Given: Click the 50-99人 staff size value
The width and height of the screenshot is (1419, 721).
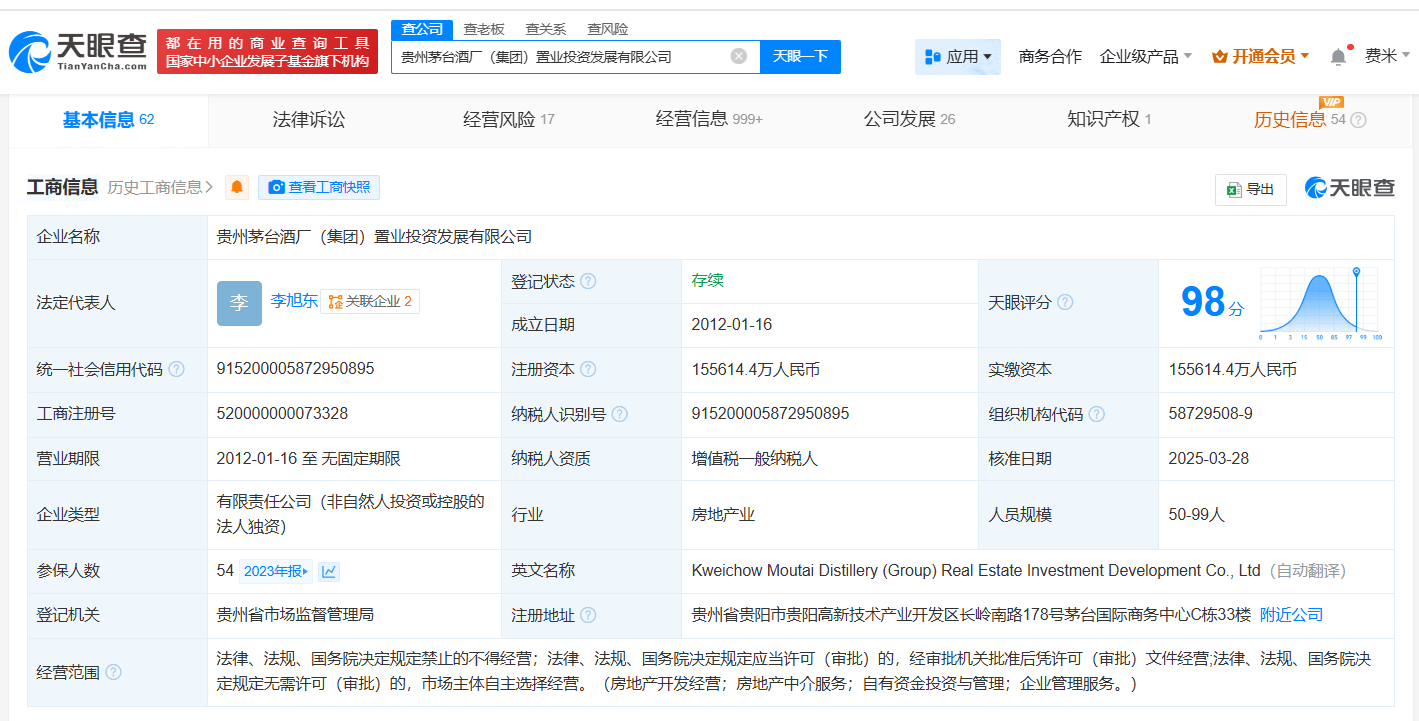Looking at the screenshot, I should [1196, 515].
